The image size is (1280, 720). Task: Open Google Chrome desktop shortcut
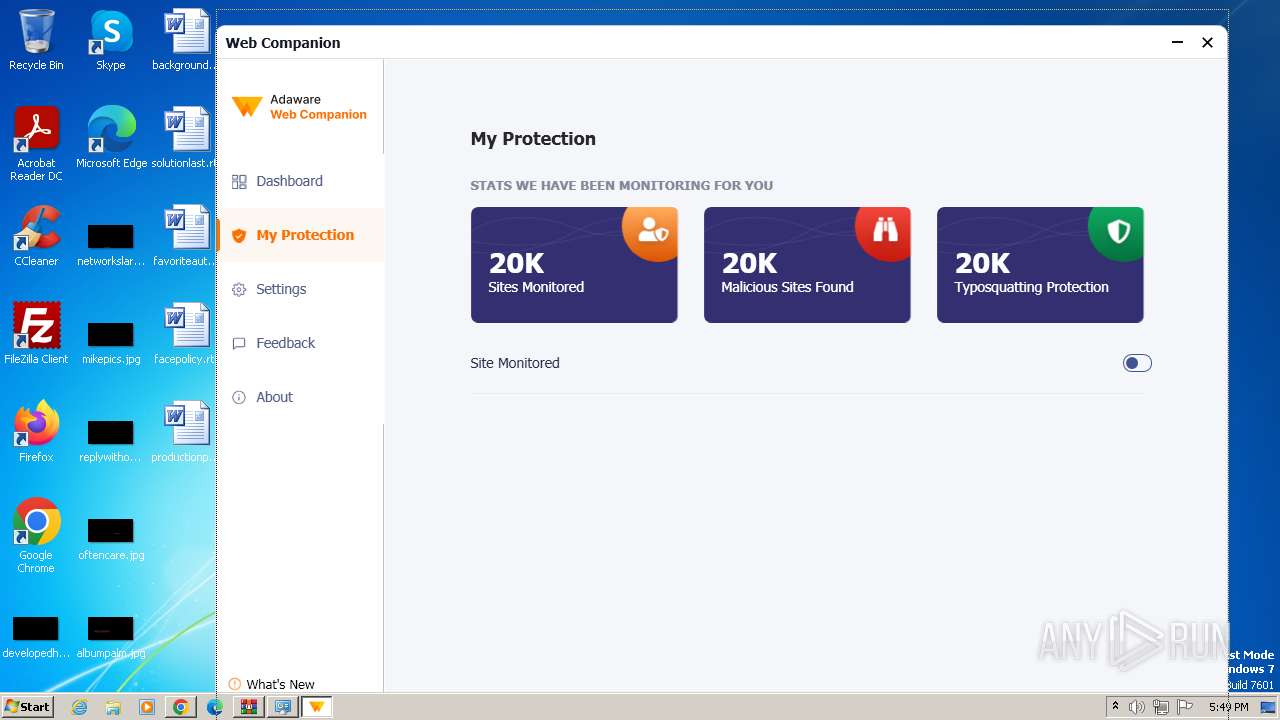pos(36,536)
